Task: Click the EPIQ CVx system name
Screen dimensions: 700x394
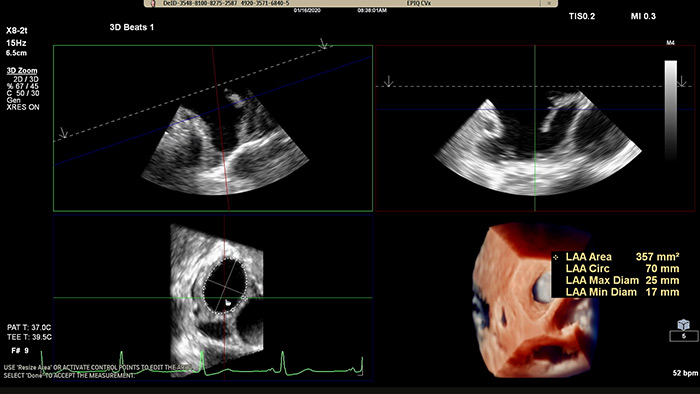Action: (419, 3)
